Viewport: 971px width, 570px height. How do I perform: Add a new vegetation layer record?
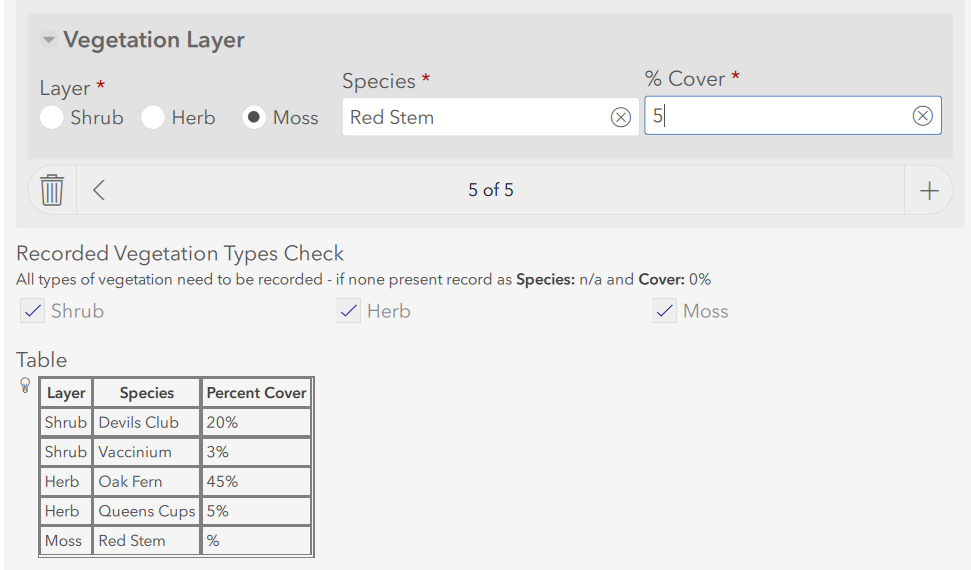929,191
